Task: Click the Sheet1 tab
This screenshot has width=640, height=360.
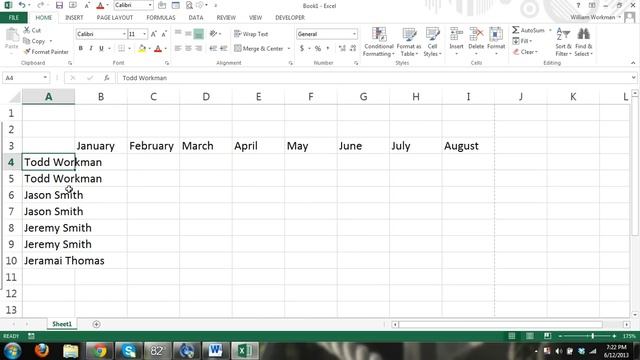Action: [62, 324]
